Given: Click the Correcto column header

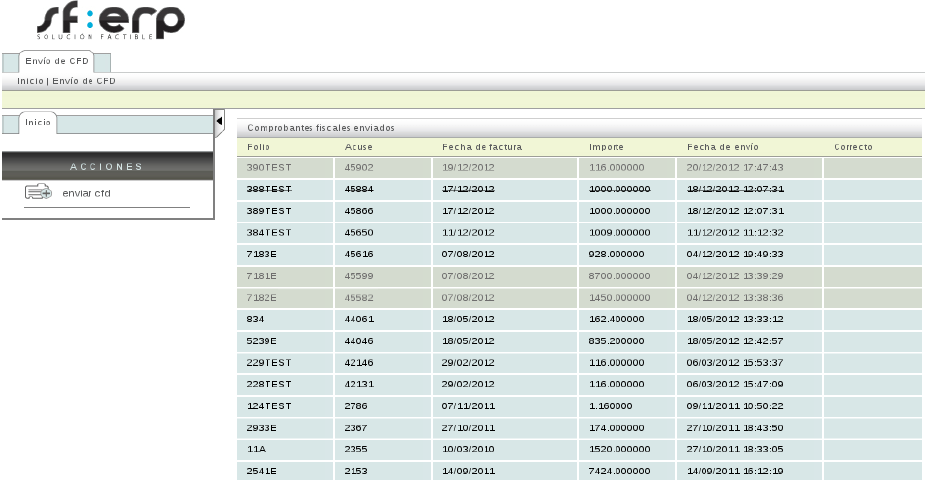Looking at the screenshot, I should (853, 148).
